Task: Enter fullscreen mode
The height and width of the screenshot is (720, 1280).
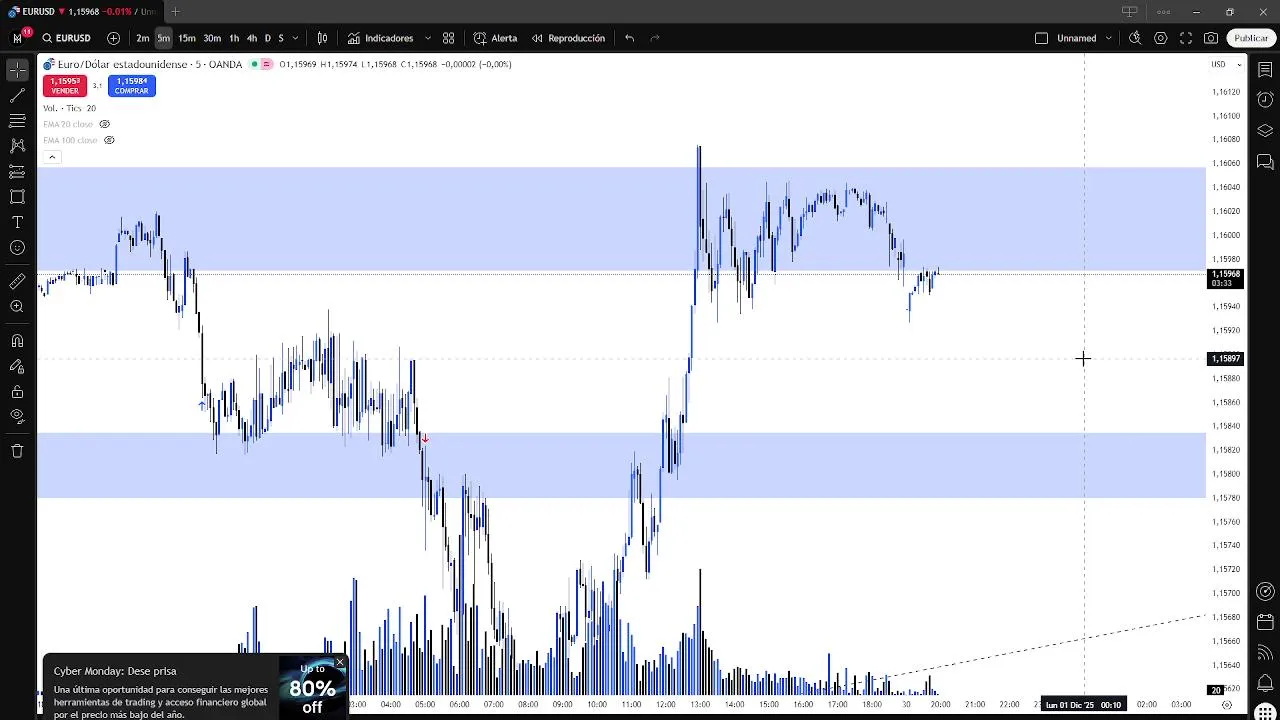Action: click(x=1186, y=38)
